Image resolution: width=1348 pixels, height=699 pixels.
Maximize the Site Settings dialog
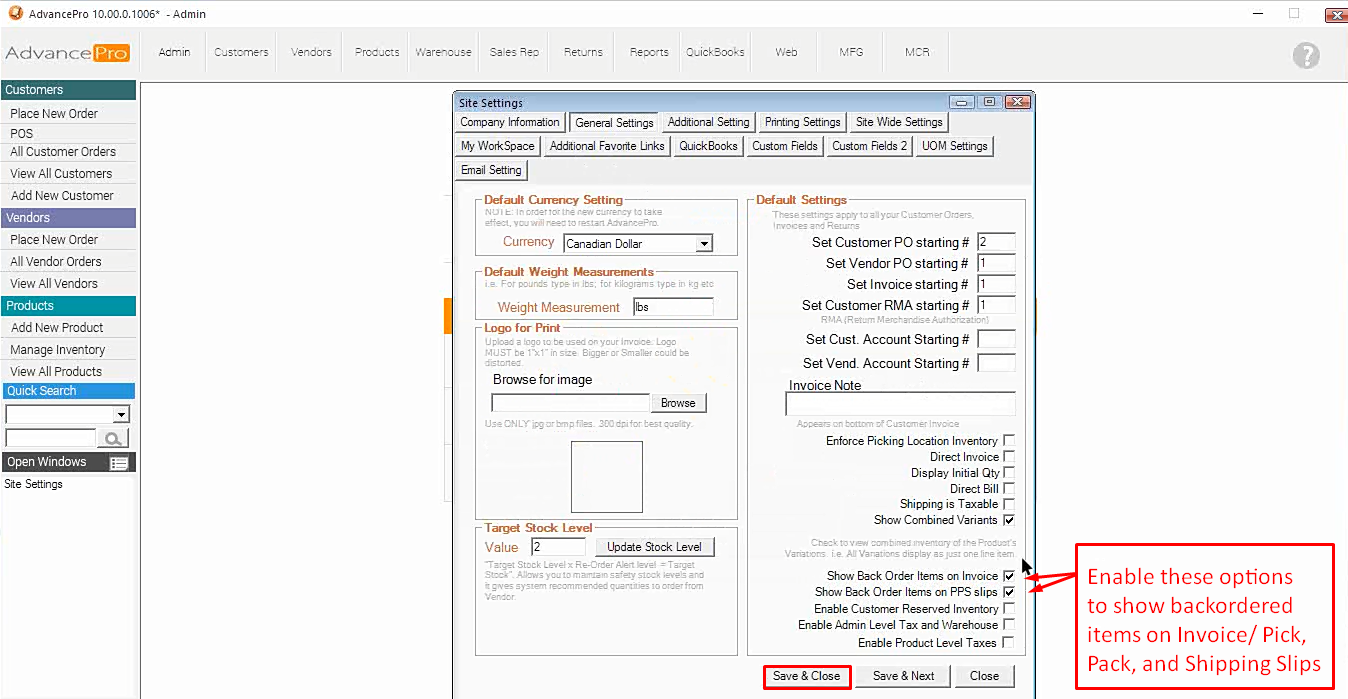click(990, 102)
